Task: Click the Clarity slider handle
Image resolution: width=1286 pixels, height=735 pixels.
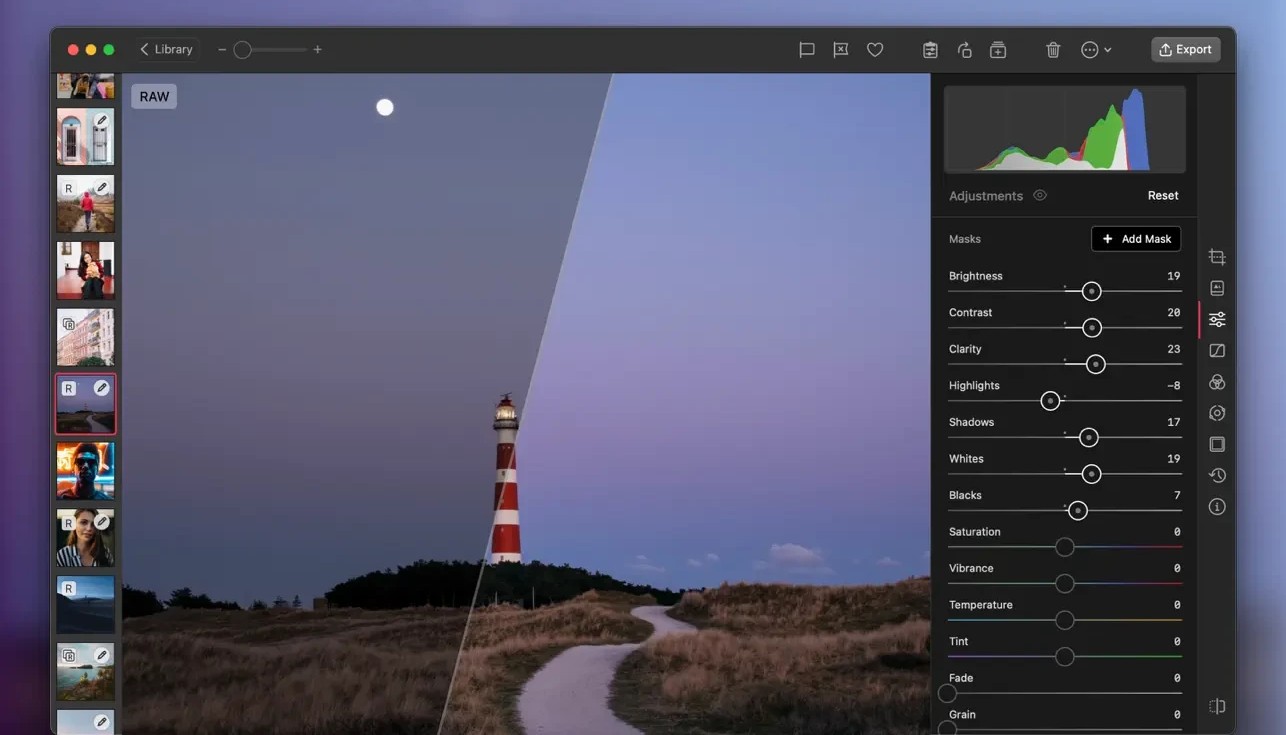Action: pos(1096,364)
